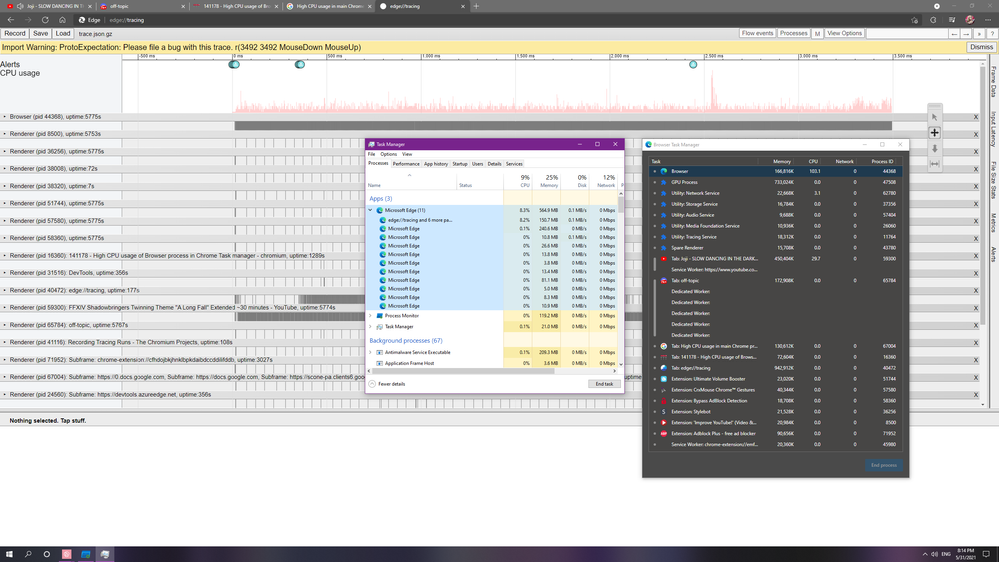Close the Renderer (pid 8500) track

pyautogui.click(x=975, y=134)
